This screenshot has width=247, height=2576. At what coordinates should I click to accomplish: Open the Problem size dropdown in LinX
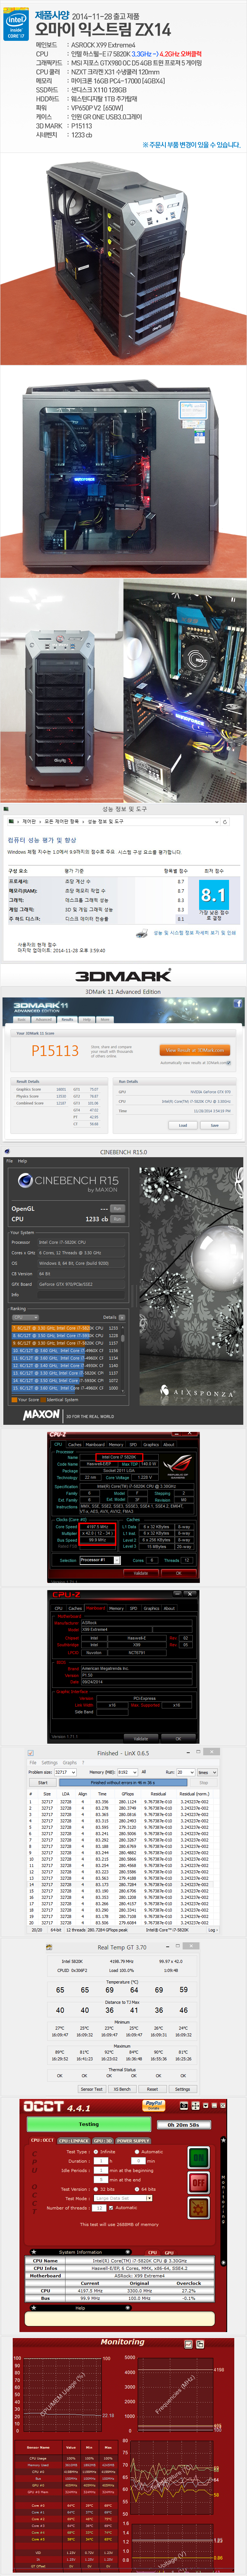66,1772
